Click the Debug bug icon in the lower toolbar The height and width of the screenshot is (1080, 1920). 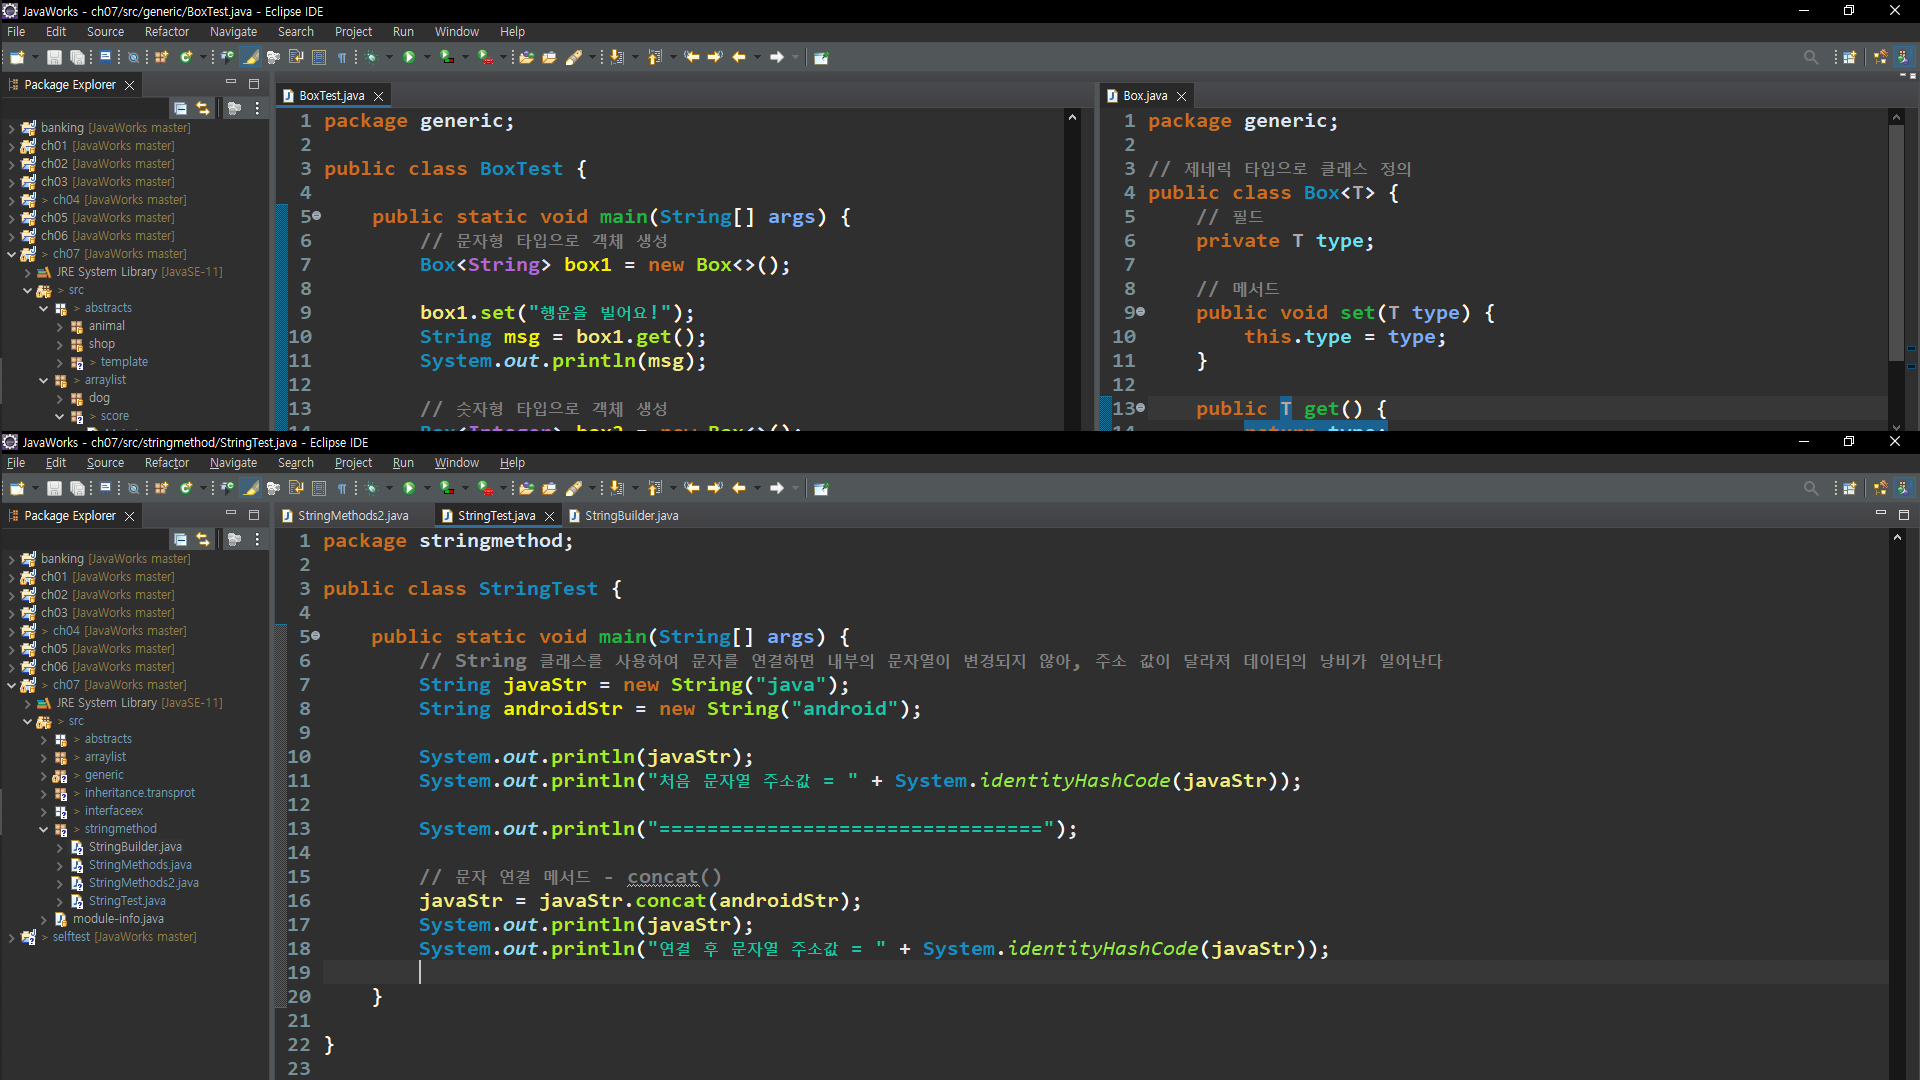click(372, 488)
